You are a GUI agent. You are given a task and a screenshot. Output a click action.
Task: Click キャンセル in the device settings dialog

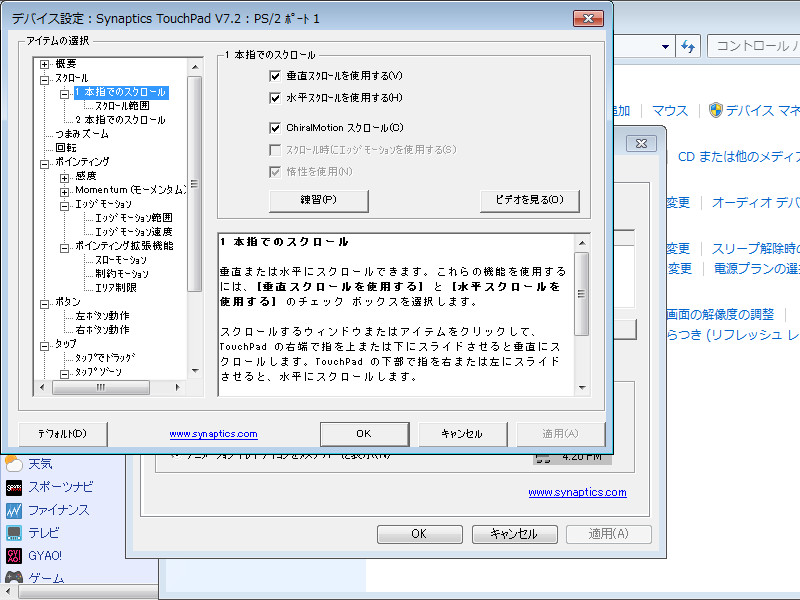[x=462, y=434]
